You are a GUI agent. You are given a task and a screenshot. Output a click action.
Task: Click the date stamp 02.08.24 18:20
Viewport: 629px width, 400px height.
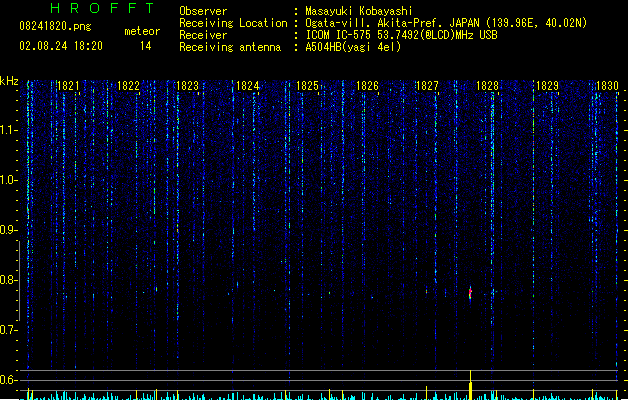pyautogui.click(x=61, y=46)
